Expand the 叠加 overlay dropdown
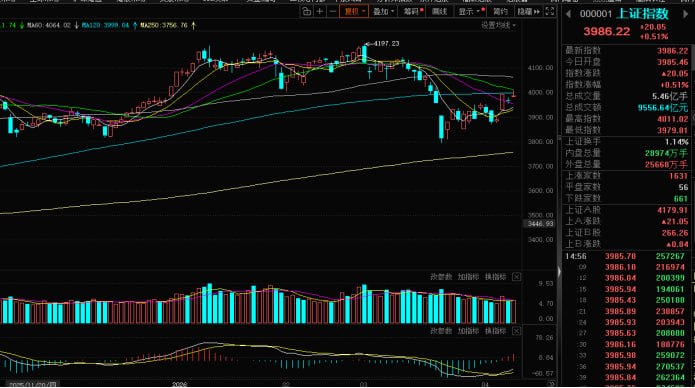This screenshot has width=695, height=388. [383, 12]
